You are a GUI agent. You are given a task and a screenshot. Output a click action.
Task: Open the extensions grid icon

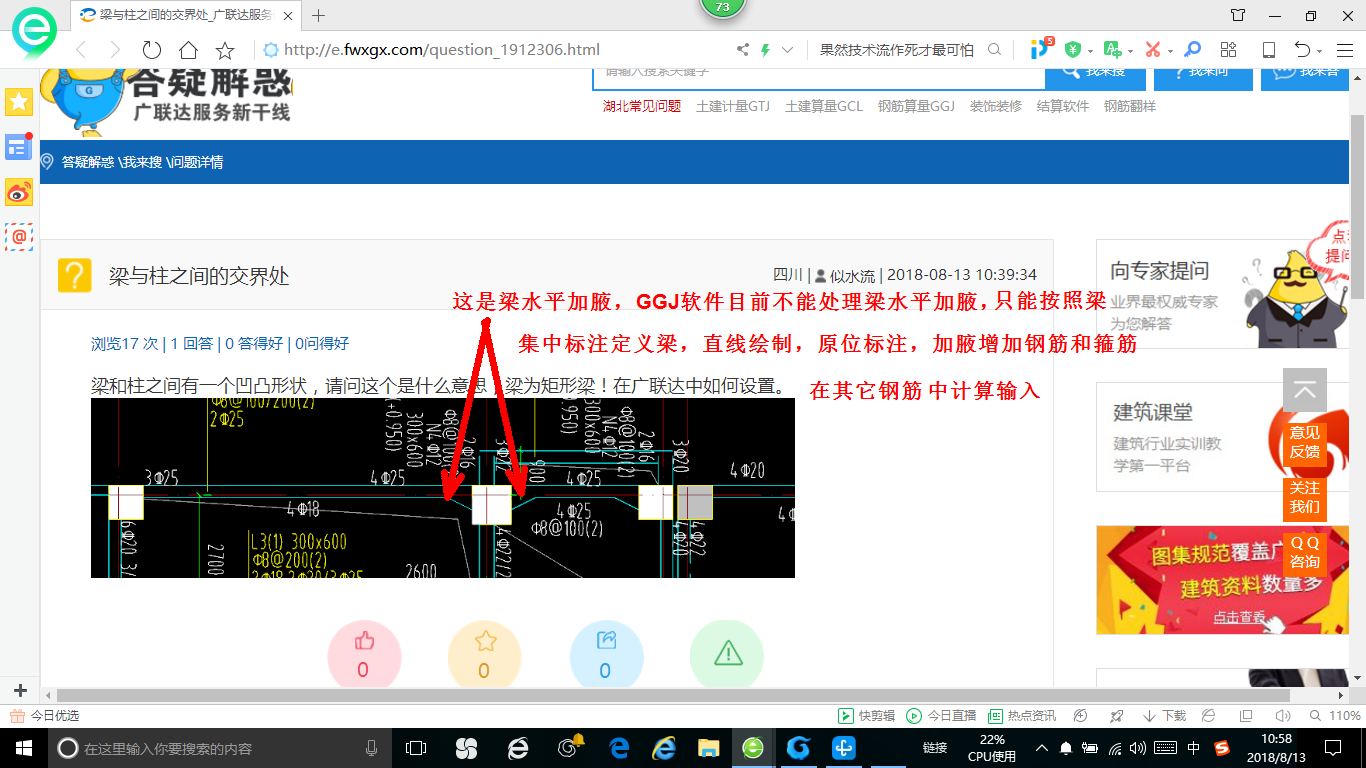click(1229, 50)
